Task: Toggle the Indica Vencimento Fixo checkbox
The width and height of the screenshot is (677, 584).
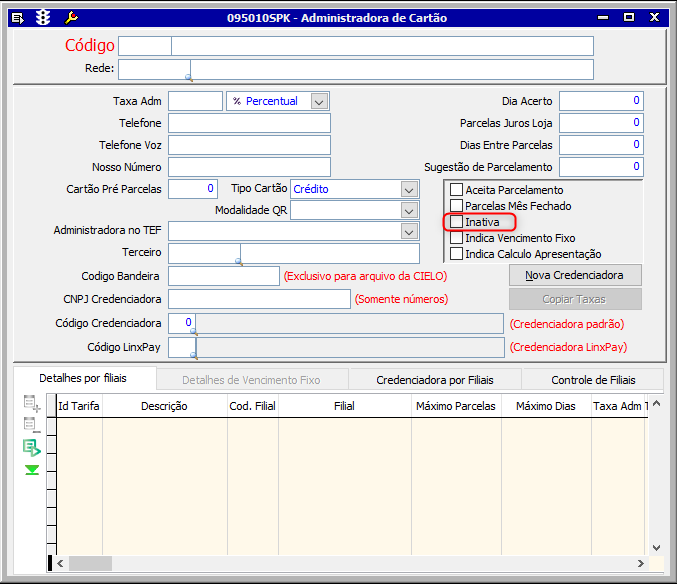Action: 457,238
